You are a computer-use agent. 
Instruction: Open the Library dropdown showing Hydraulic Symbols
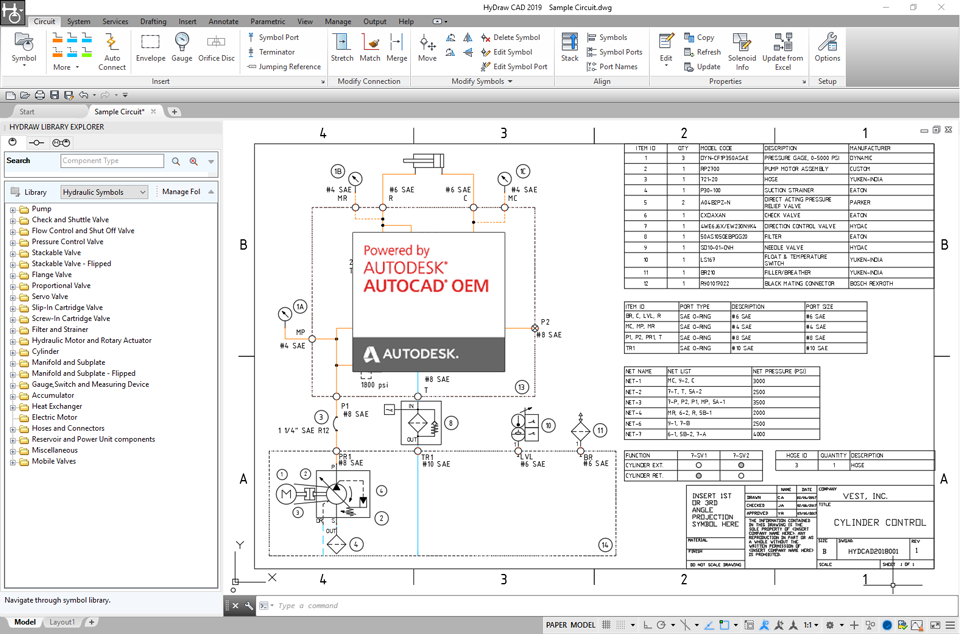[104, 192]
